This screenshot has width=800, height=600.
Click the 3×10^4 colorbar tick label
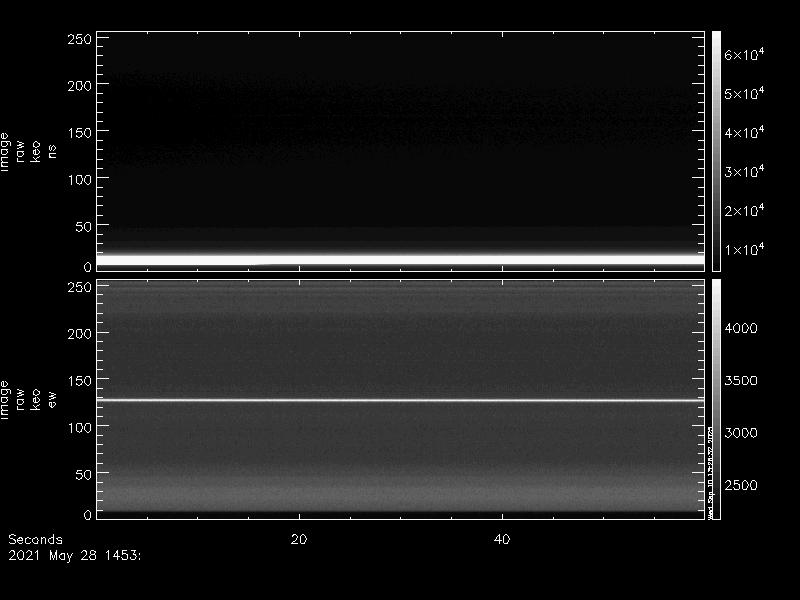coord(744,172)
